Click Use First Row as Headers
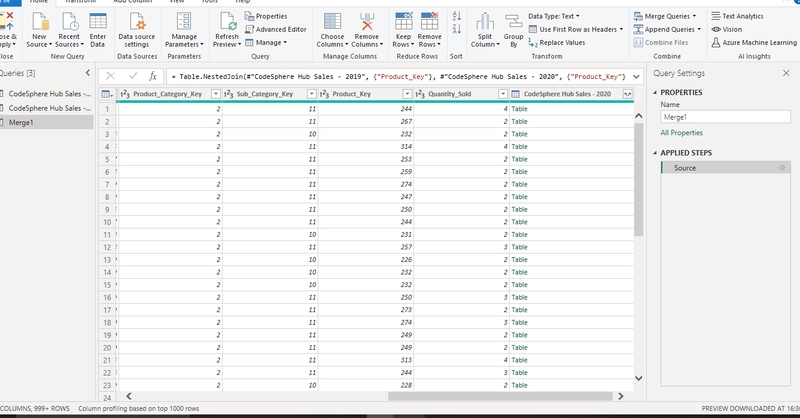800x418 pixels. 576,30
